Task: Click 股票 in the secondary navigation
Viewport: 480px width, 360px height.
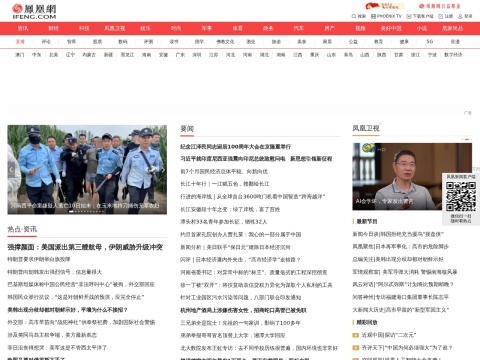Action: pyautogui.click(x=97, y=42)
